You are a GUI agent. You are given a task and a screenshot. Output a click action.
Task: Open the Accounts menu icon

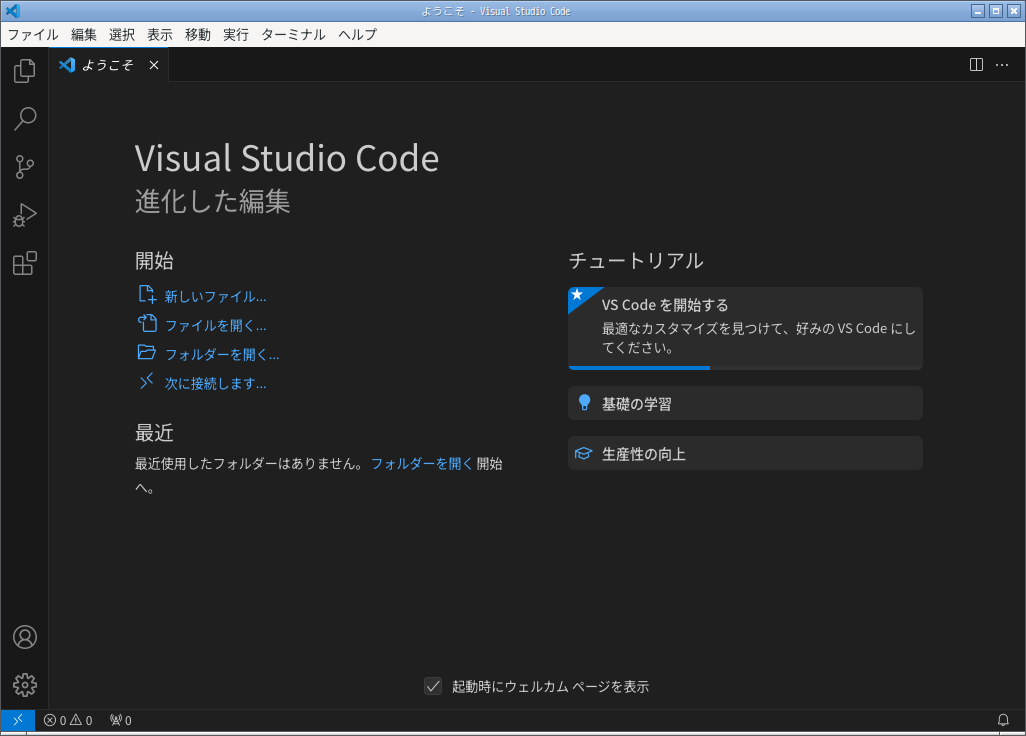click(x=25, y=637)
